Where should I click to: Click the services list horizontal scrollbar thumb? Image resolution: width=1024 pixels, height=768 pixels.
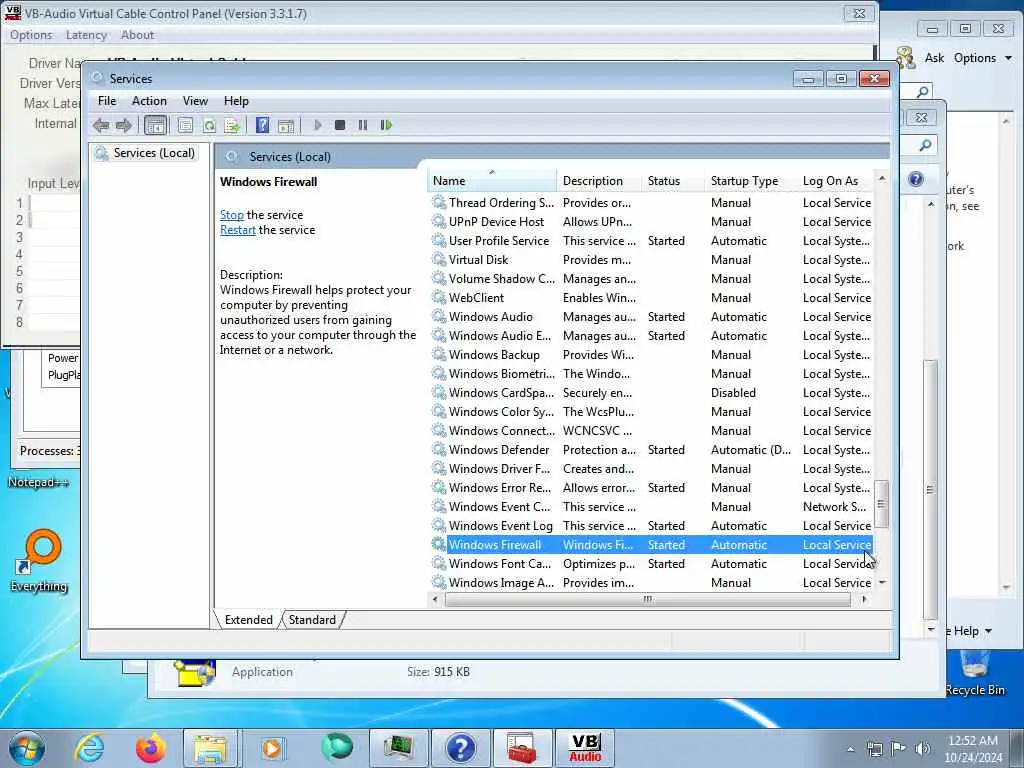(x=647, y=599)
